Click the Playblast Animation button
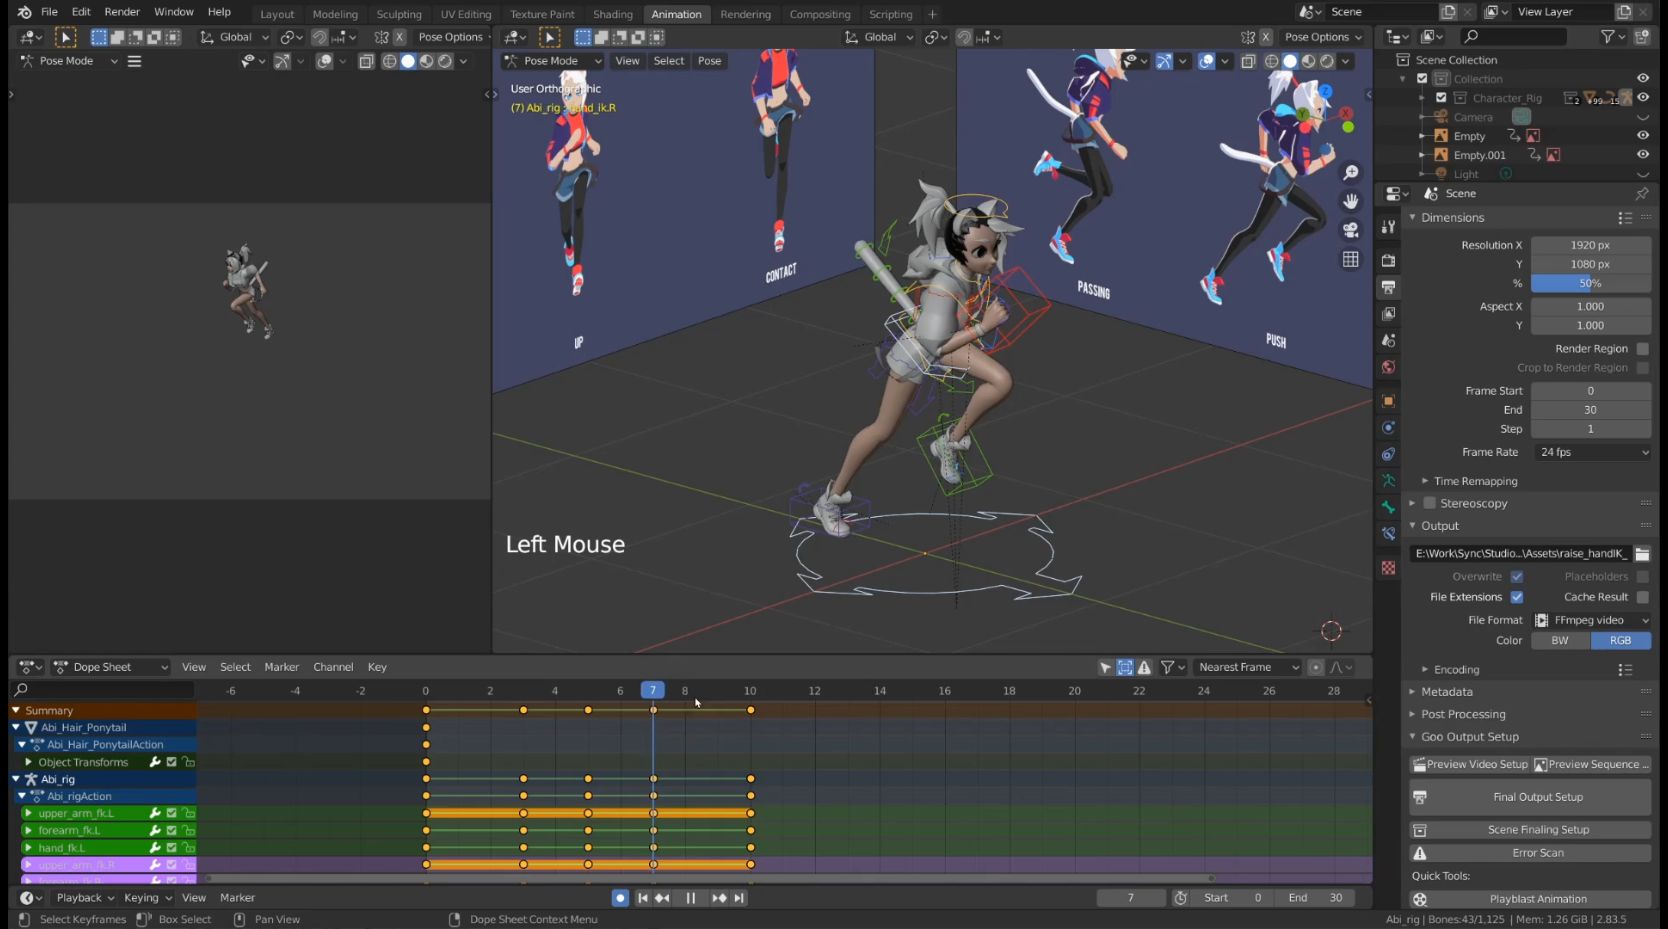The width and height of the screenshot is (1668, 929). click(1537, 899)
